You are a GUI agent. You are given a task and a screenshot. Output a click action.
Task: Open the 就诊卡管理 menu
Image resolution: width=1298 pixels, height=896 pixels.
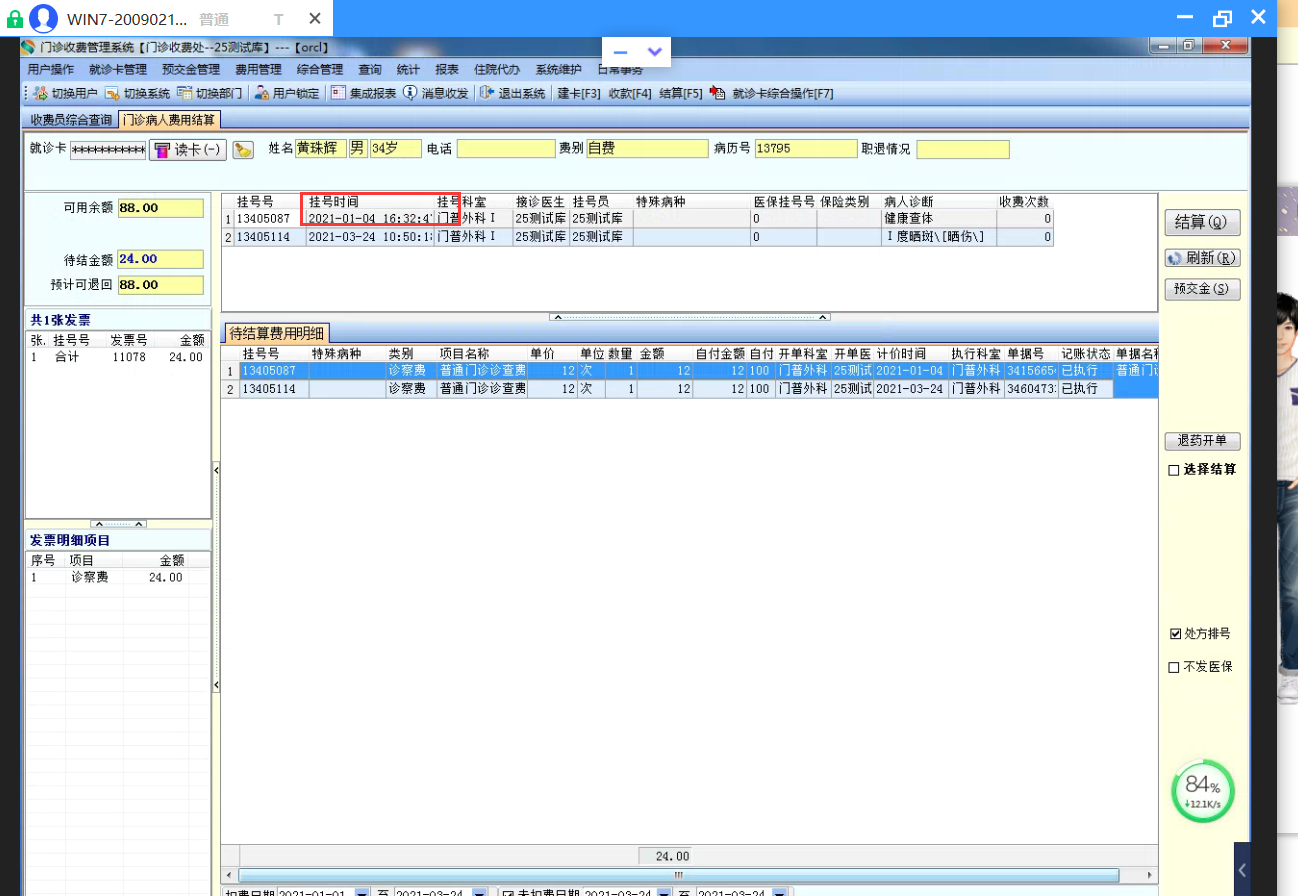(x=118, y=70)
